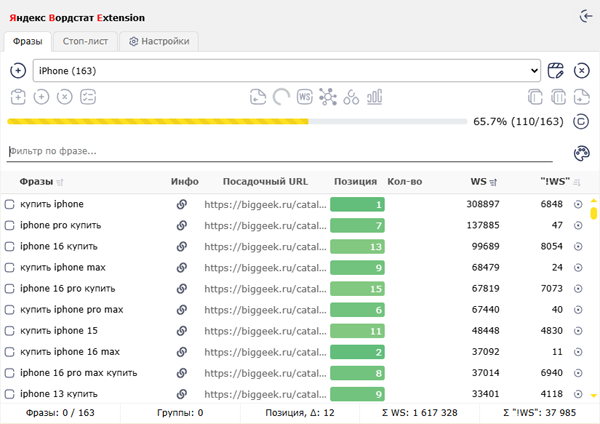This screenshot has height=424, width=600.
Task: Open the iPhone (163) group dropdown
Action: pos(288,70)
